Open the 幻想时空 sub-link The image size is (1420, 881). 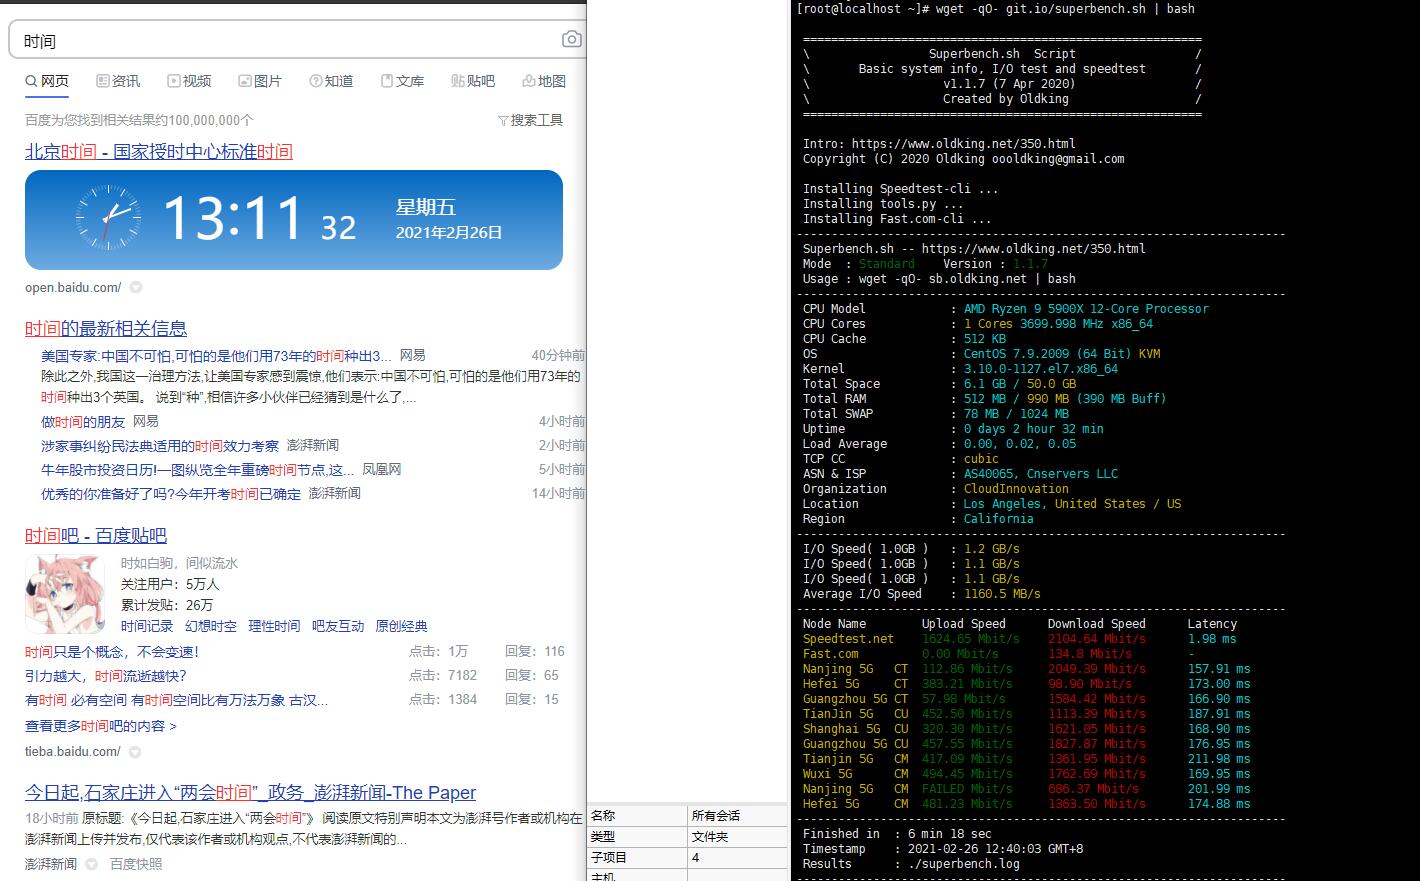tap(211, 626)
